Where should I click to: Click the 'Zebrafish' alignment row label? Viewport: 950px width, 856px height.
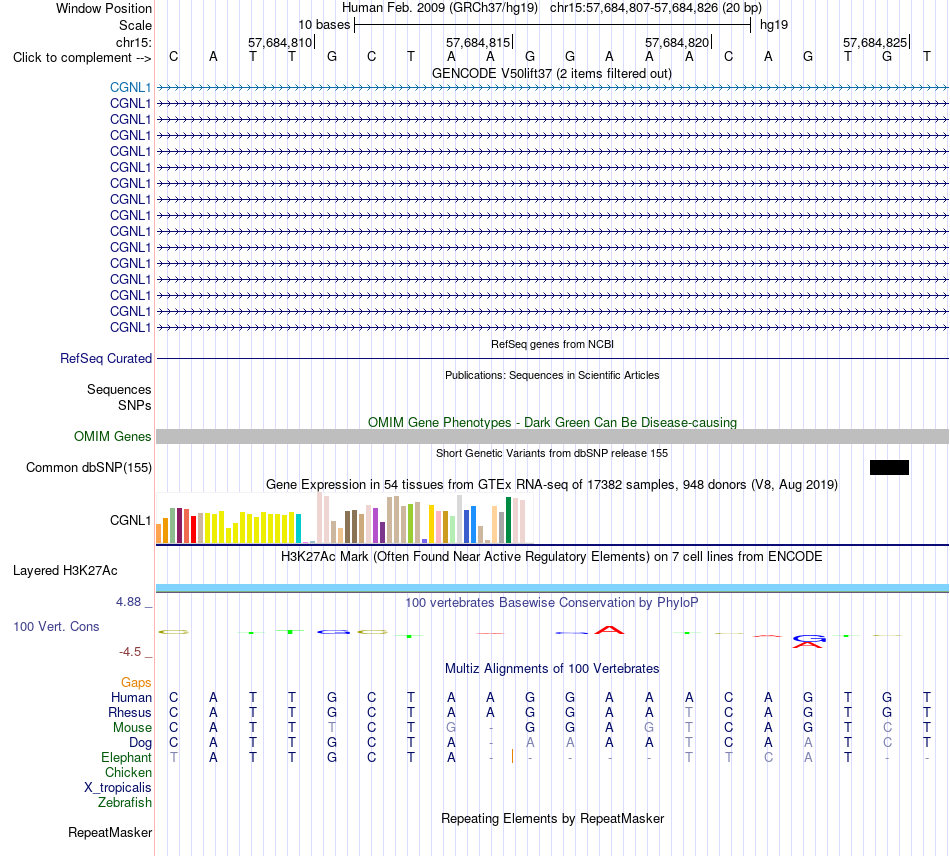pyautogui.click(x=125, y=802)
